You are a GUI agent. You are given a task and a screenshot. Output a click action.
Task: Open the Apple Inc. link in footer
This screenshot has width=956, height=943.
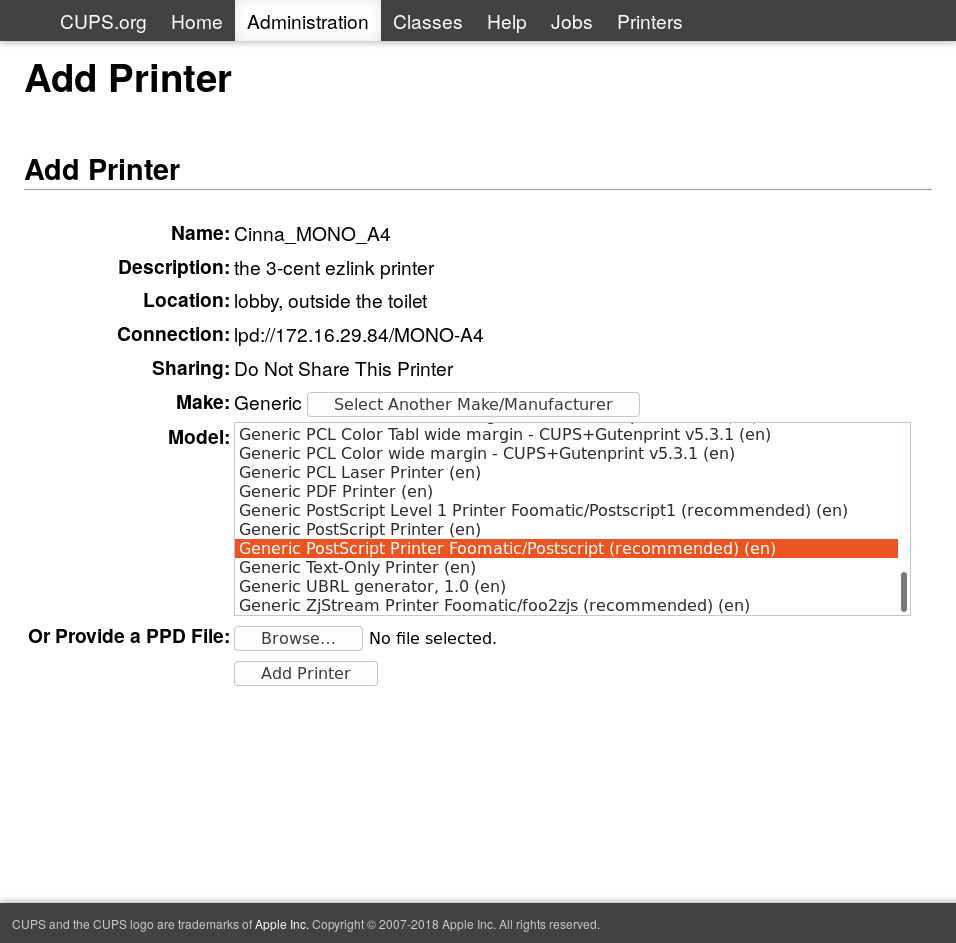point(282,925)
